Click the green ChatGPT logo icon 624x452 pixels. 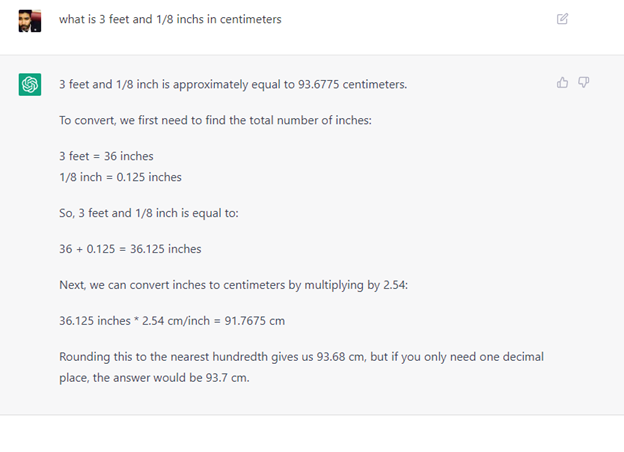tap(30, 85)
